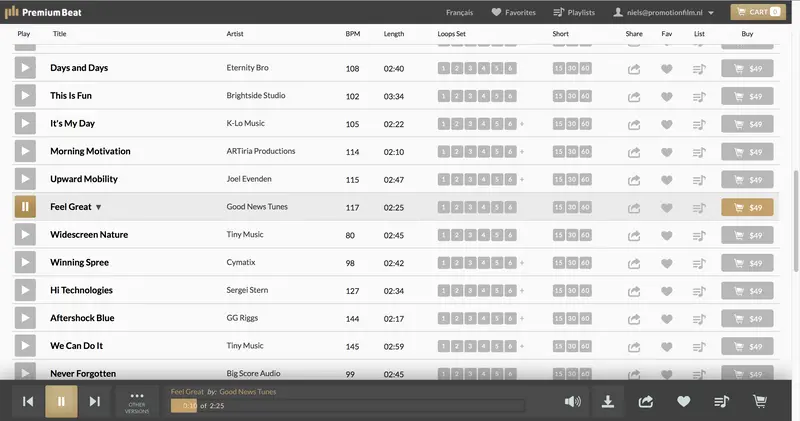Play the track Winning Spree
800x421 pixels.
[x=25, y=262]
